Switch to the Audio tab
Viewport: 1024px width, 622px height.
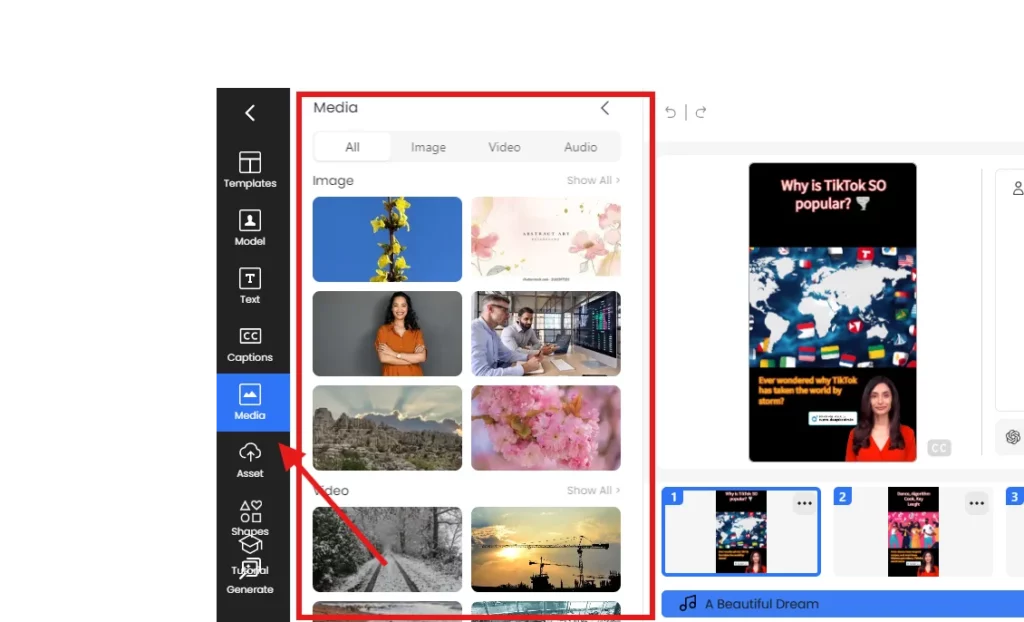[x=581, y=147]
